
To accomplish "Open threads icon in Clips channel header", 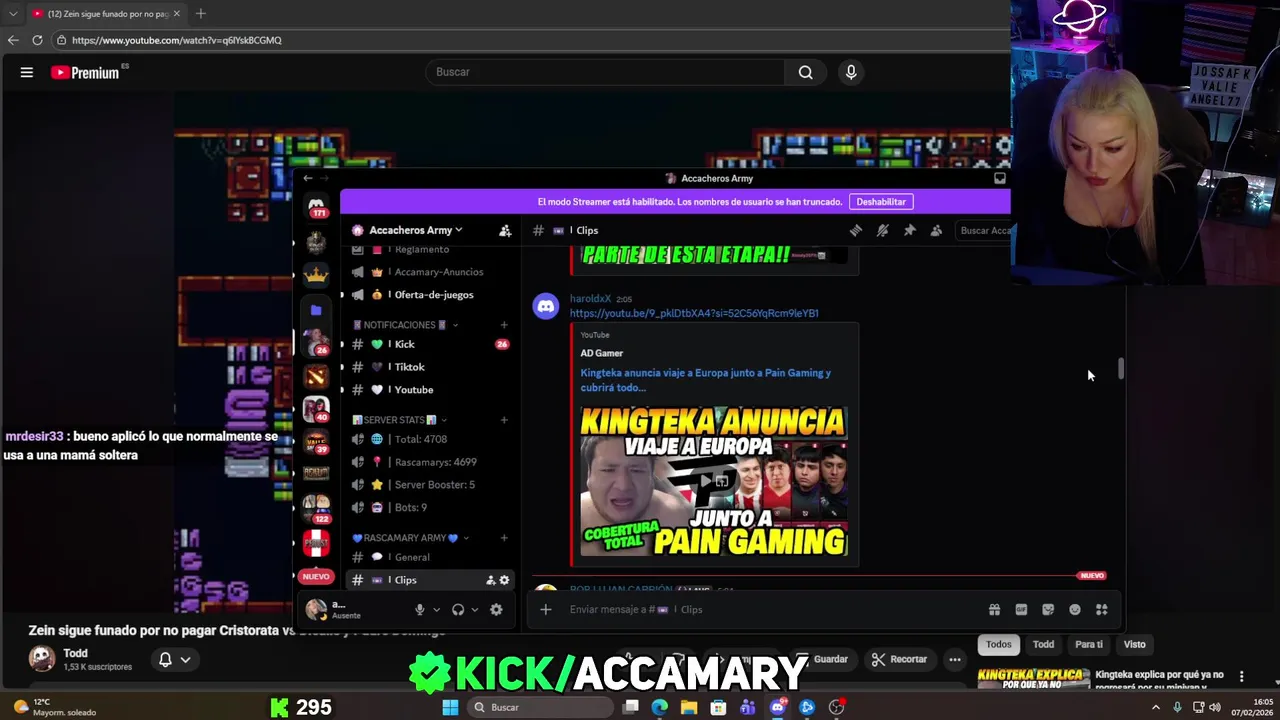I will tap(856, 230).
